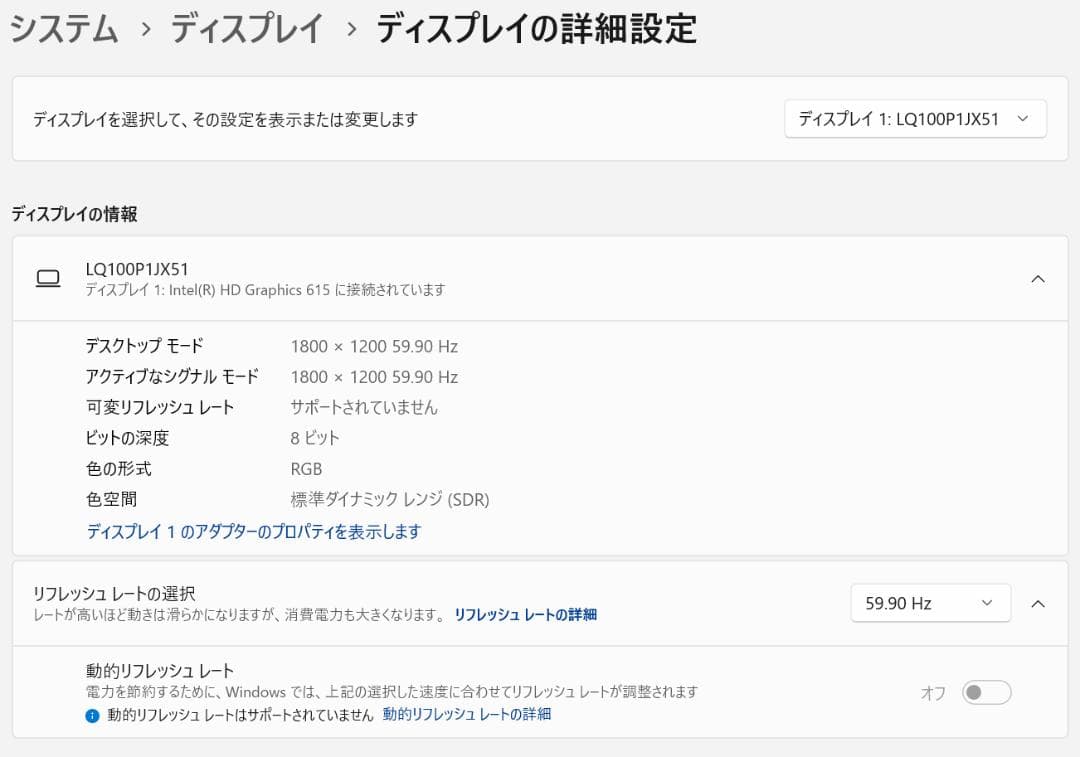Toggle the 動的リフレッシュ レート switch
This screenshot has width=1080, height=757.
pyautogui.click(x=985, y=692)
